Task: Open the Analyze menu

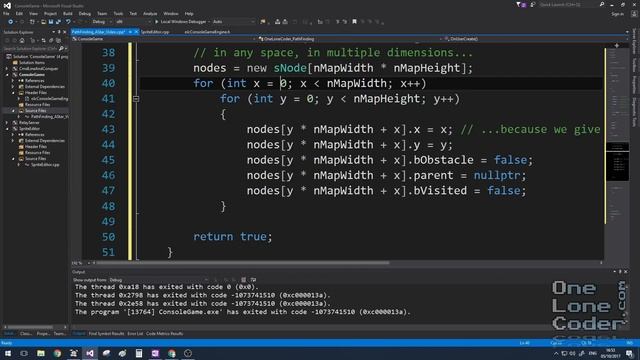Action: 150,13
